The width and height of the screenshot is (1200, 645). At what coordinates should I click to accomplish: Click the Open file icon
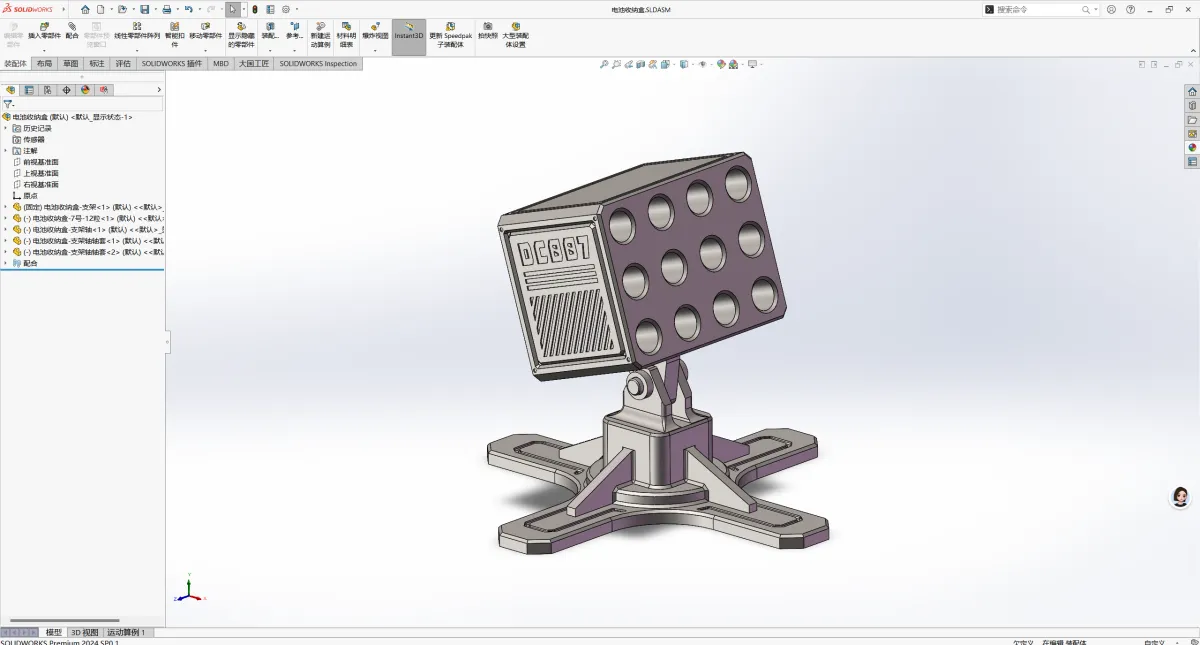(122, 9)
